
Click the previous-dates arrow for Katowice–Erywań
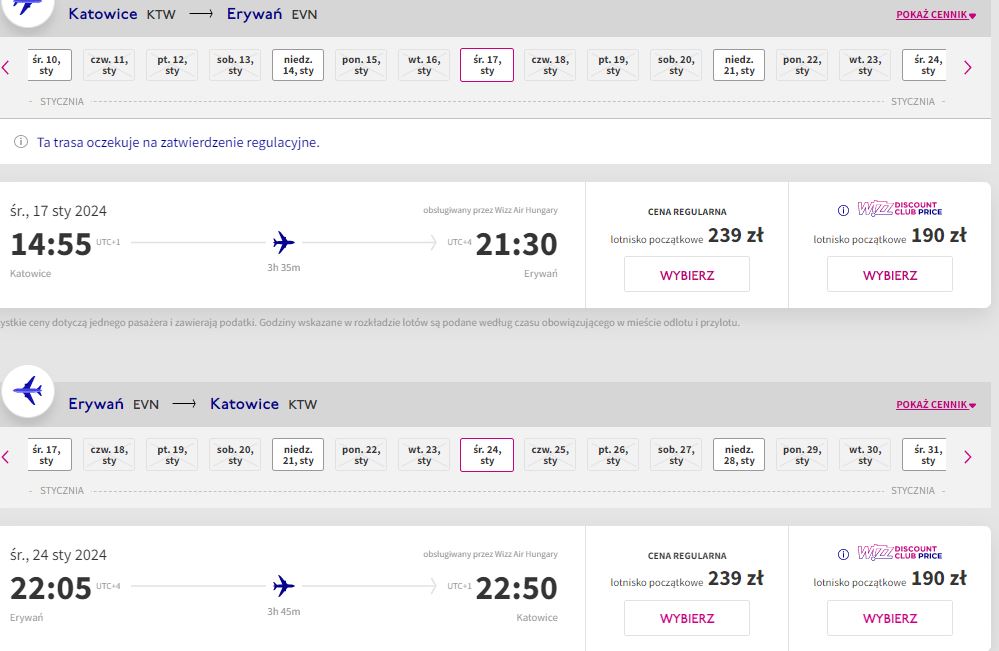coord(6,67)
